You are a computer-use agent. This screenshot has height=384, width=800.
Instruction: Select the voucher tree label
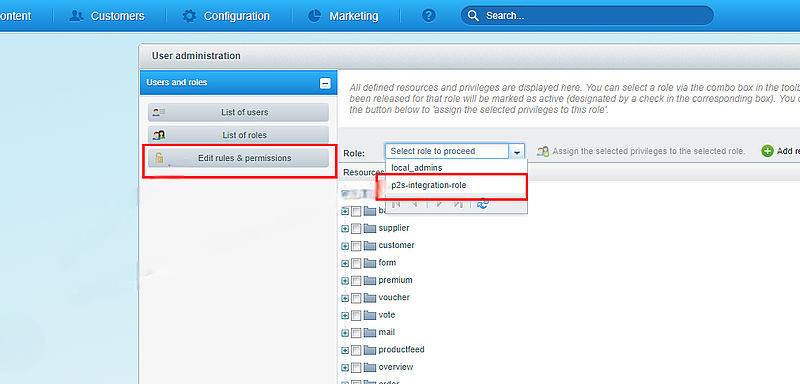(x=394, y=297)
